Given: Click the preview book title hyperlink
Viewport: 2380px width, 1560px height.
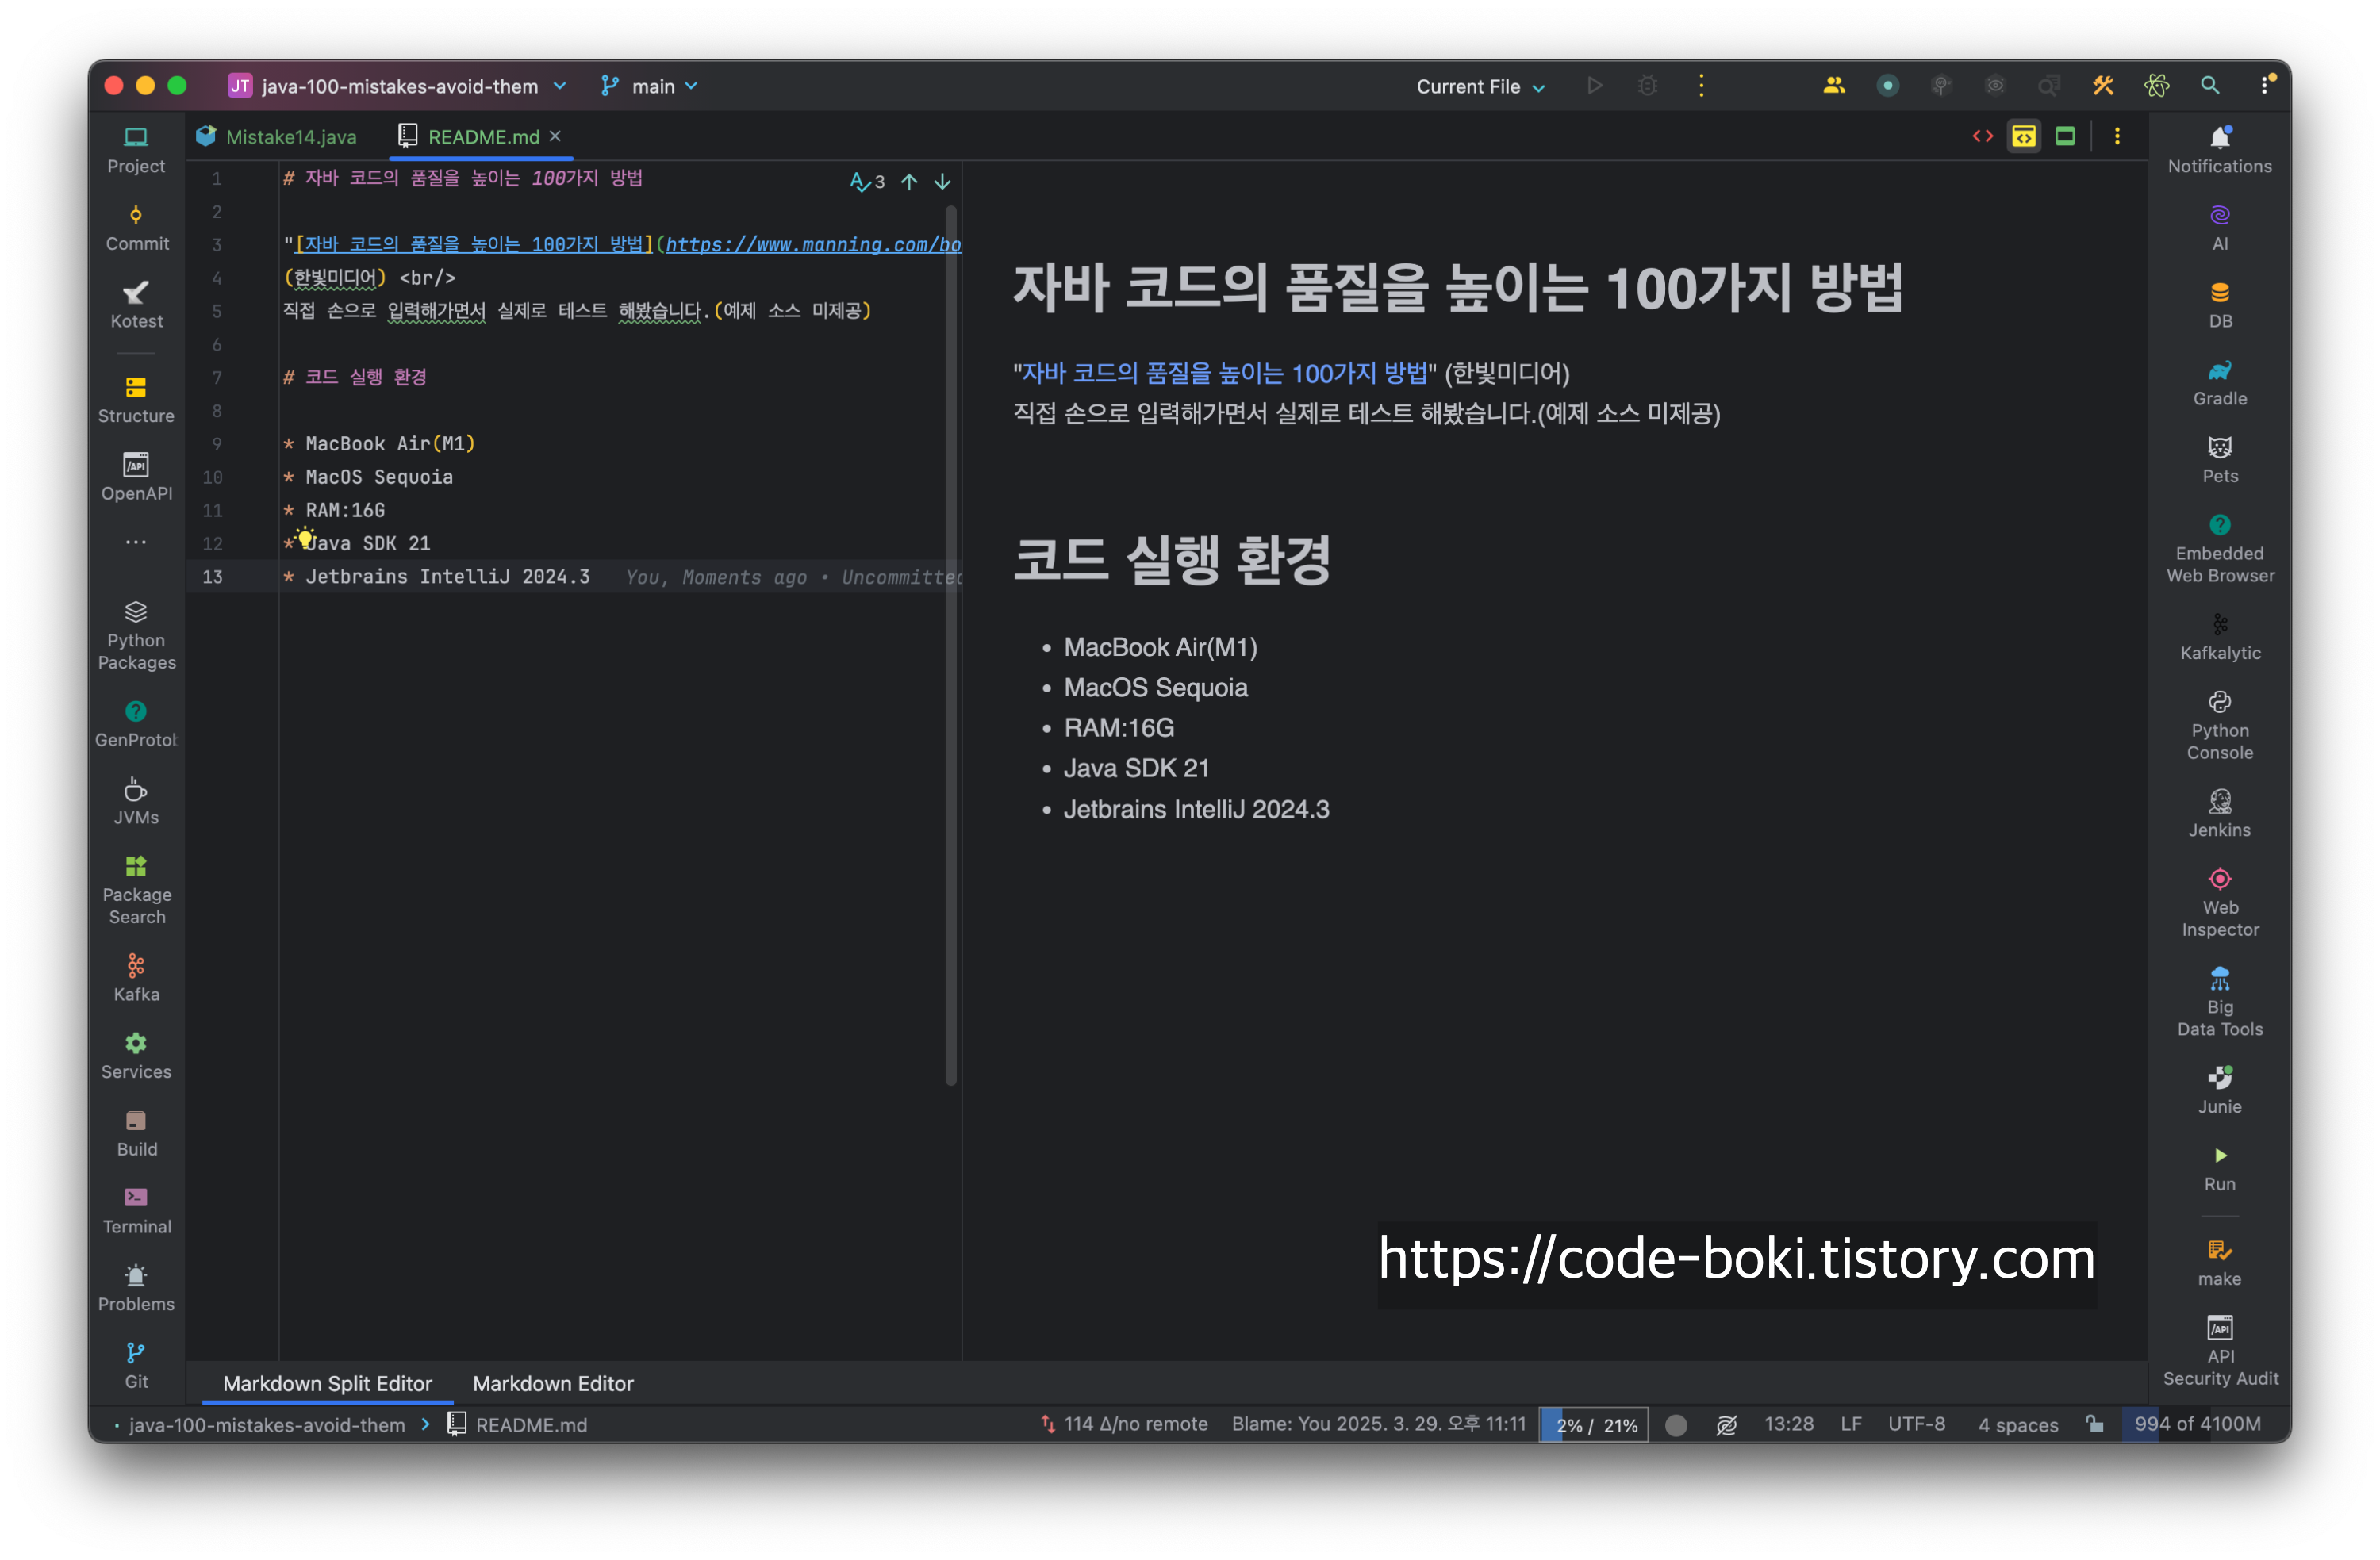Looking at the screenshot, I should coord(1224,373).
